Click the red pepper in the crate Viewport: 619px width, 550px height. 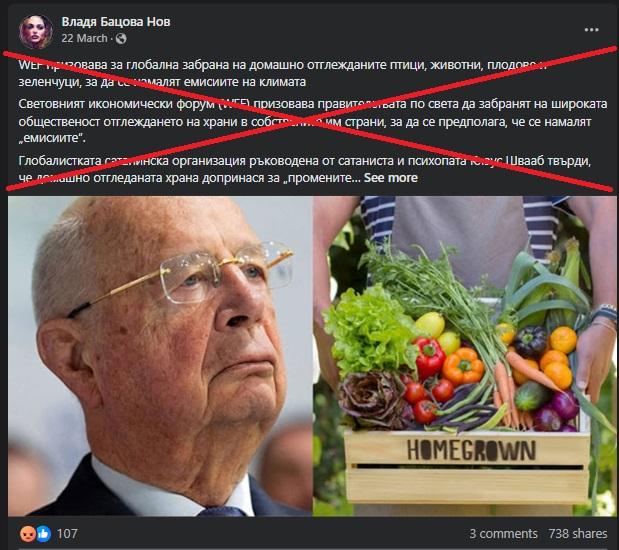(430, 357)
